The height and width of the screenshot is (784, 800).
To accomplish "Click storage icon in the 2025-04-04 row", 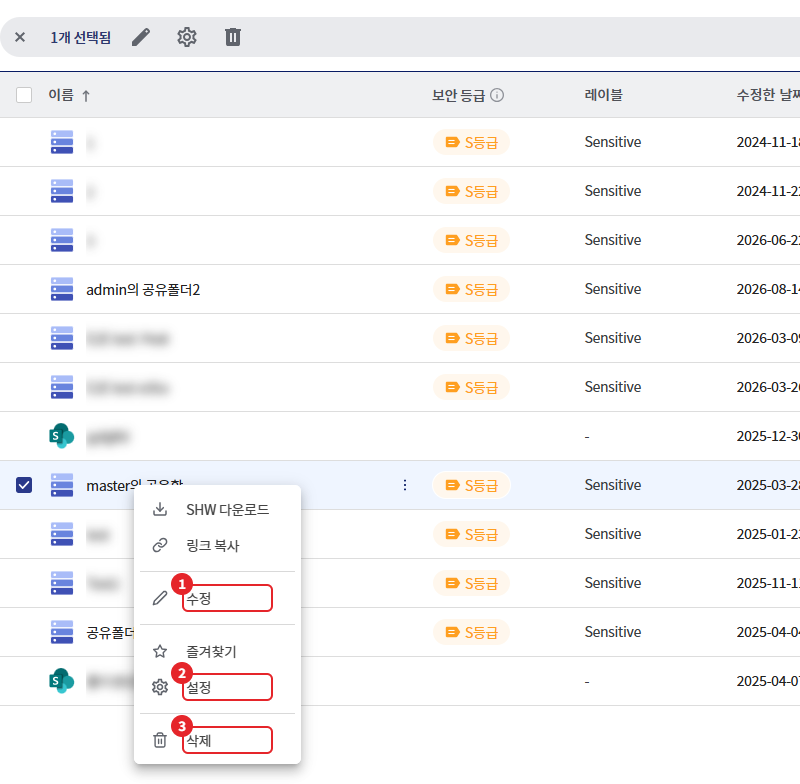I will coord(62,632).
